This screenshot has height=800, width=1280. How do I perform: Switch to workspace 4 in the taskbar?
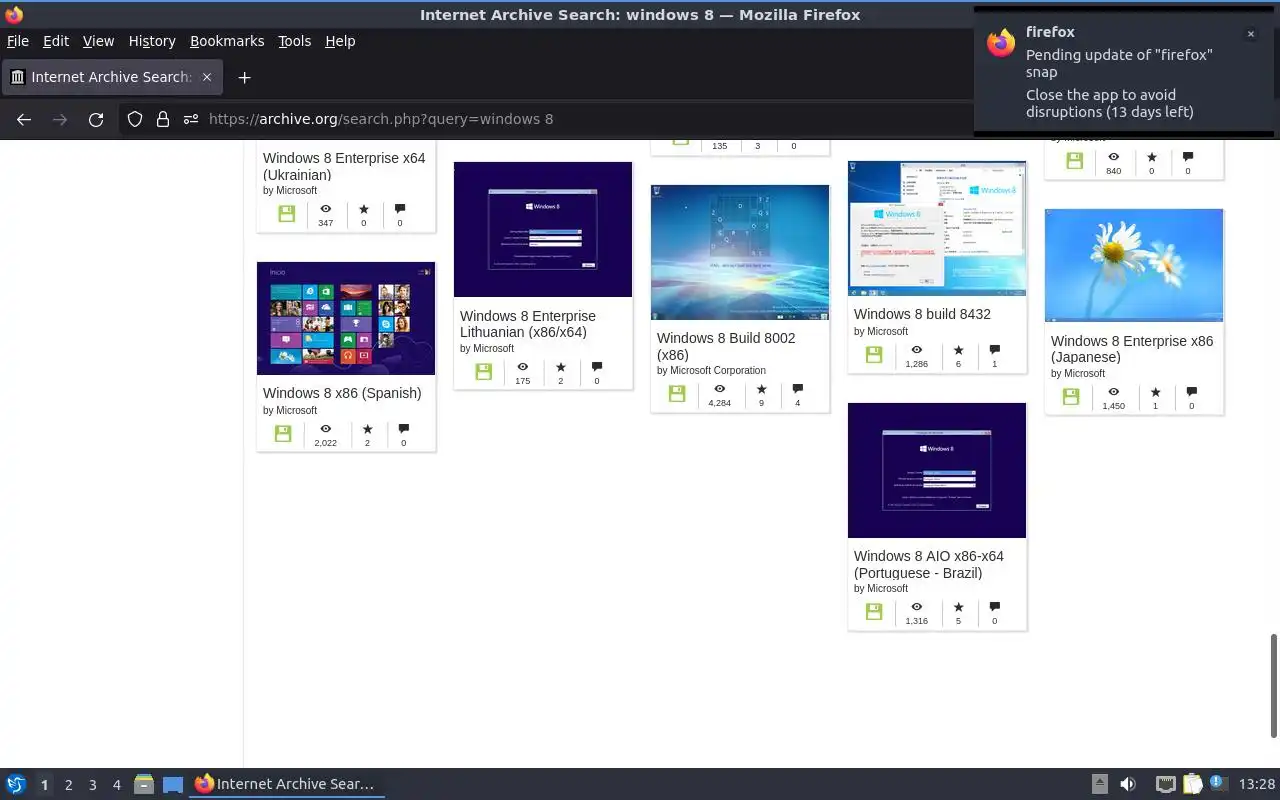click(x=116, y=785)
